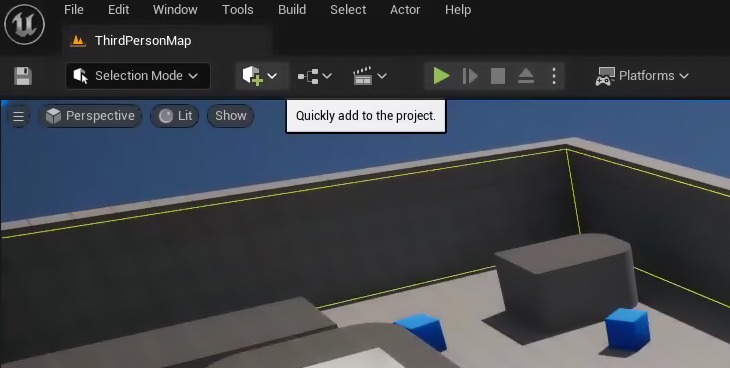
Task: Open the Select menu
Action: [x=348, y=10]
